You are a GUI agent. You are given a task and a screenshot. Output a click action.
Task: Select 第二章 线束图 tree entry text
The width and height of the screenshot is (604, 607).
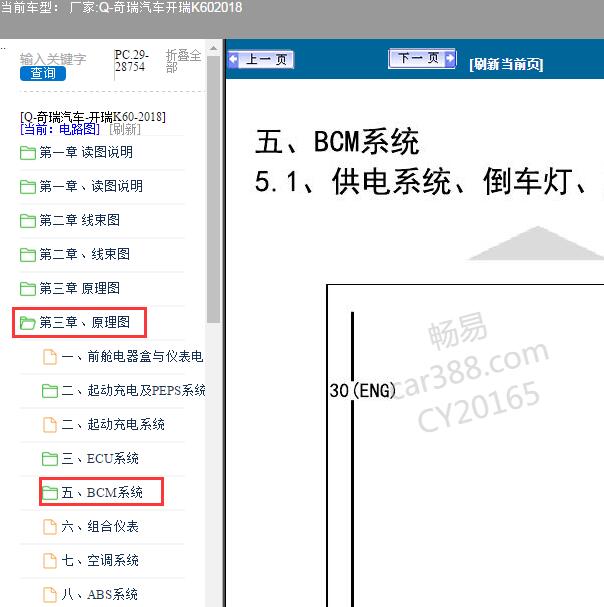point(79,220)
